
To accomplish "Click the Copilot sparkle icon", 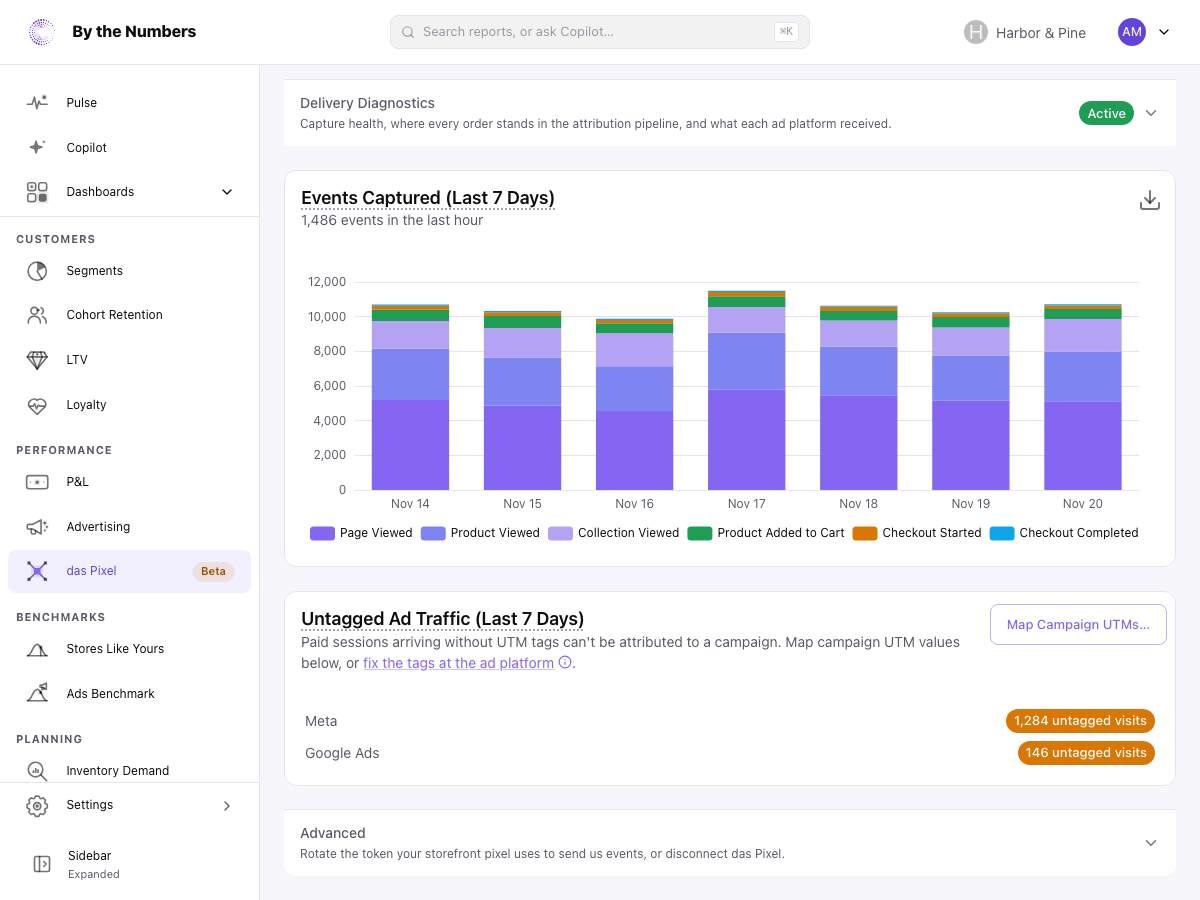I will 37,147.
